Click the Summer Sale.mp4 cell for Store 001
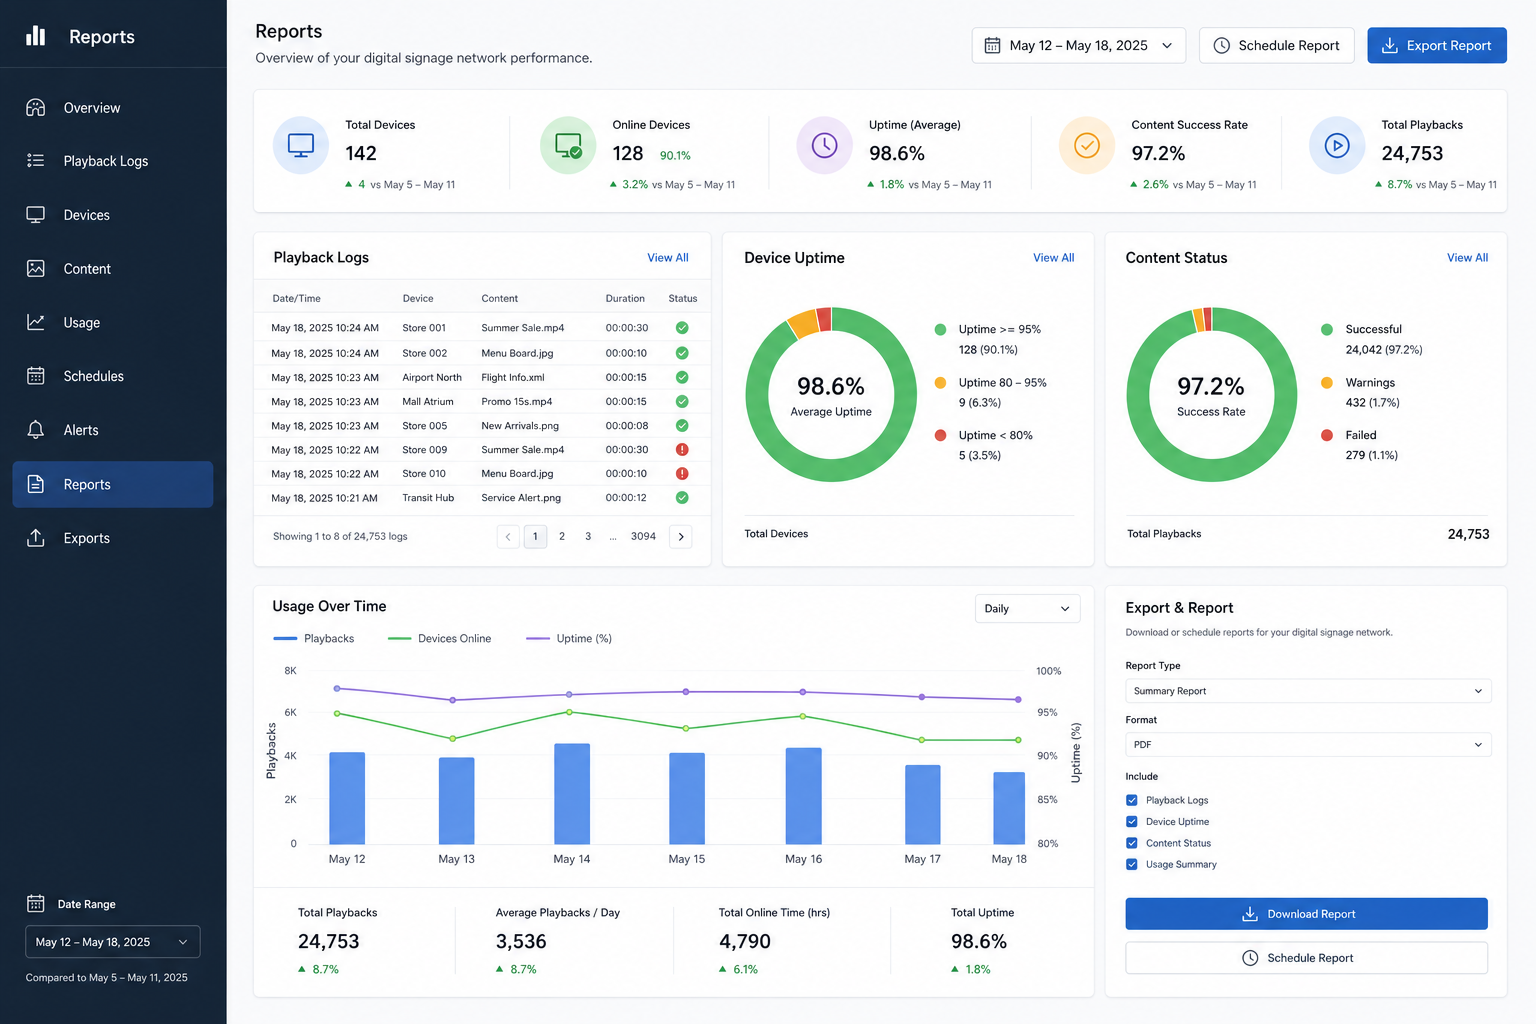The width and height of the screenshot is (1536, 1024). [x=523, y=328]
